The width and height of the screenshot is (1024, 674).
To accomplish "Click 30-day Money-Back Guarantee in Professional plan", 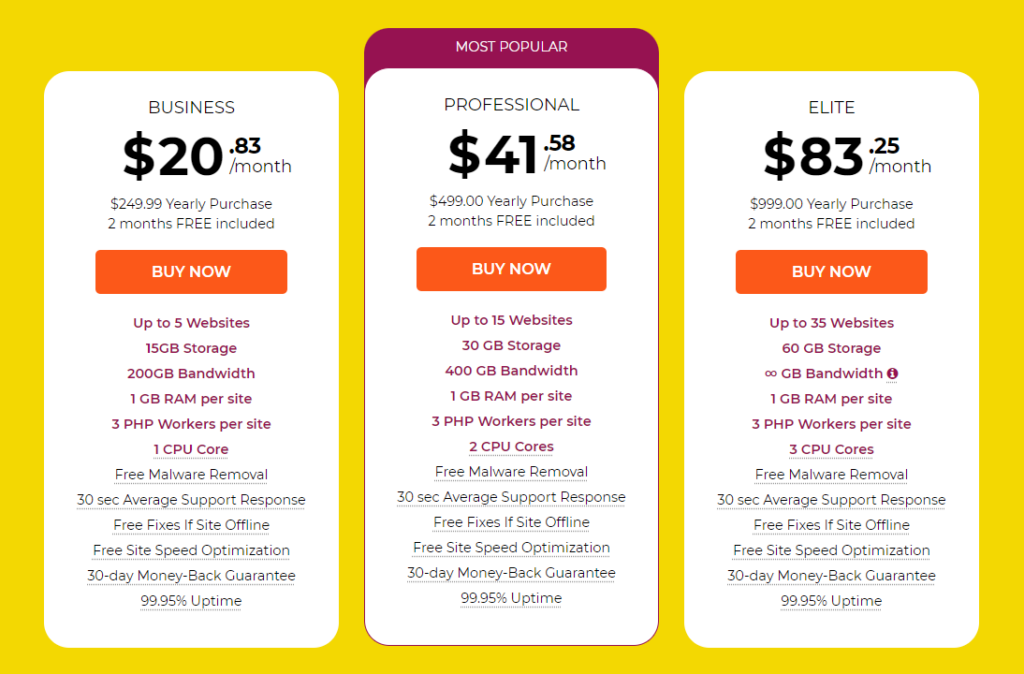I will click(511, 573).
